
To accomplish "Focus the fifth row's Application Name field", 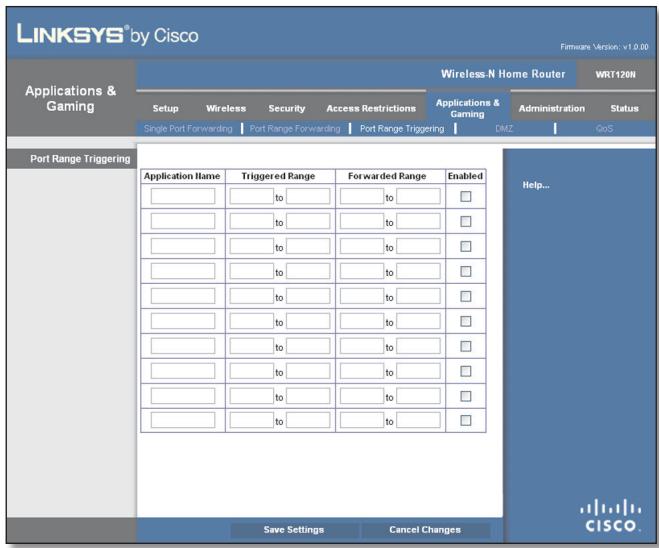I will (x=183, y=296).
